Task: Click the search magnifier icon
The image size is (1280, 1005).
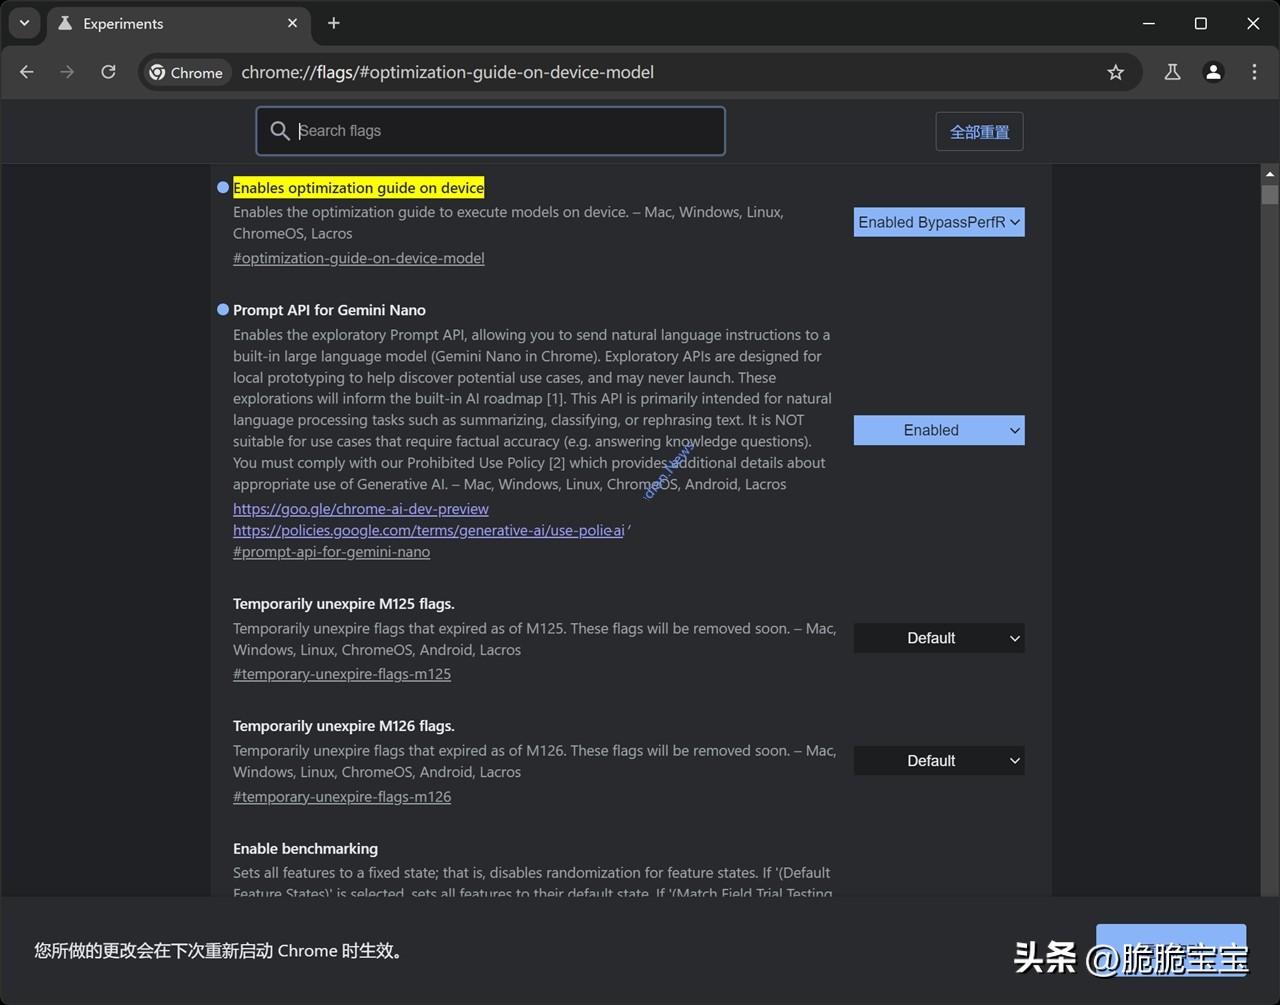Action: click(x=280, y=131)
